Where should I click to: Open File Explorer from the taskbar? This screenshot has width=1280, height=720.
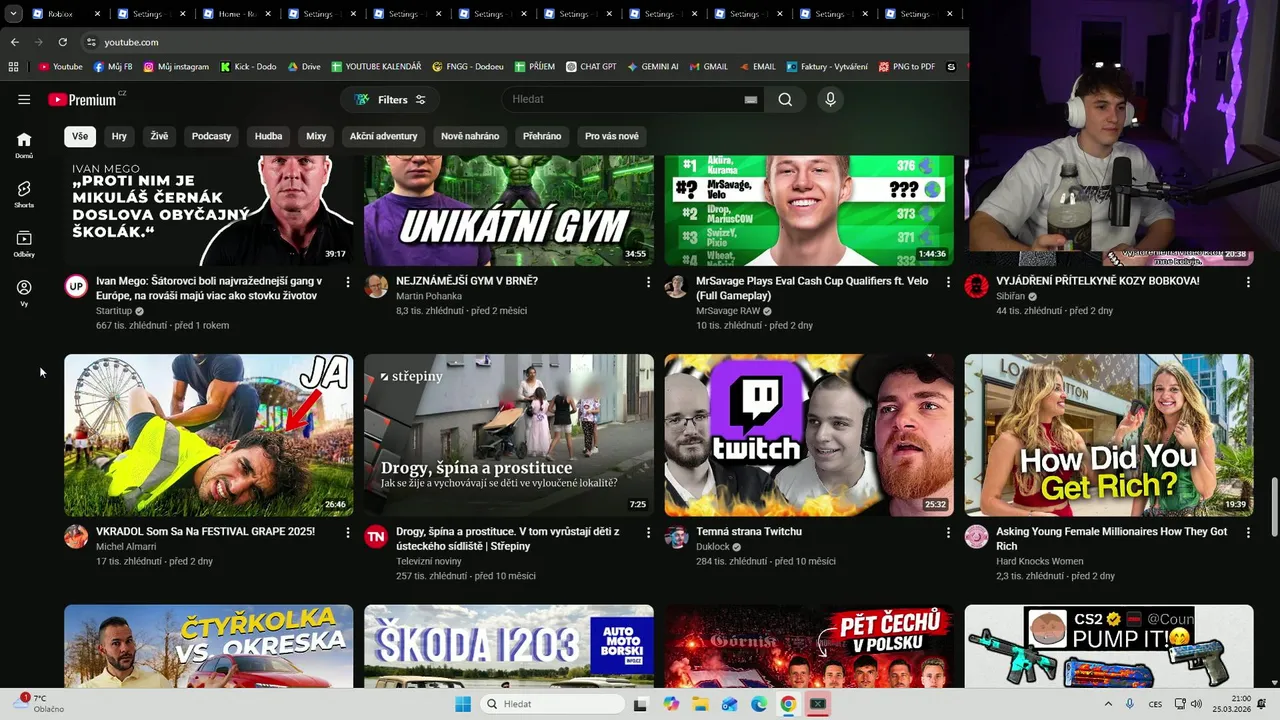pos(700,704)
